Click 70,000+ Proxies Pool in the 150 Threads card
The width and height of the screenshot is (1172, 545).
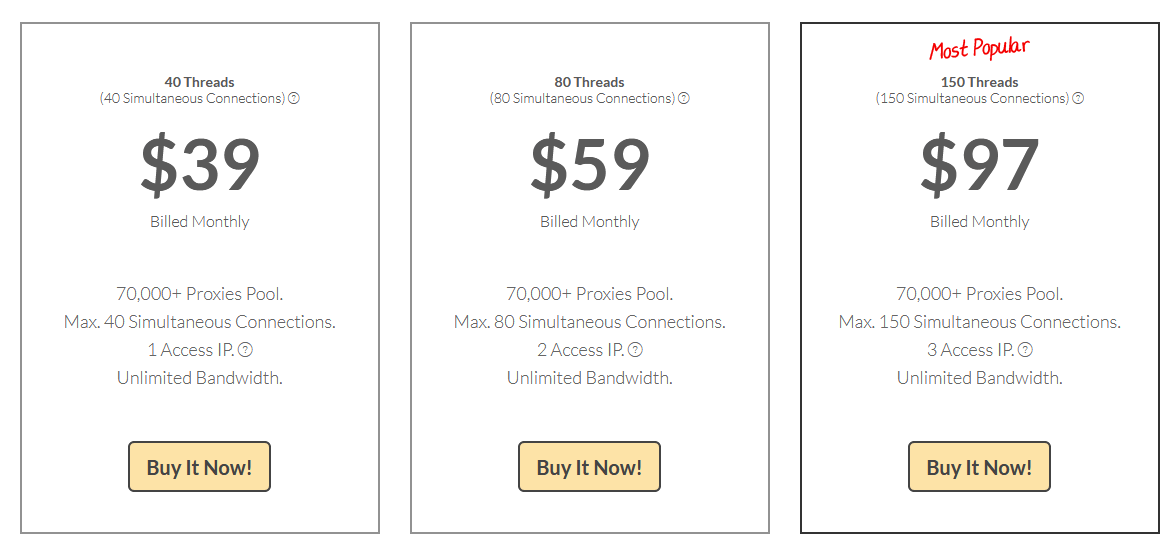tap(980, 294)
